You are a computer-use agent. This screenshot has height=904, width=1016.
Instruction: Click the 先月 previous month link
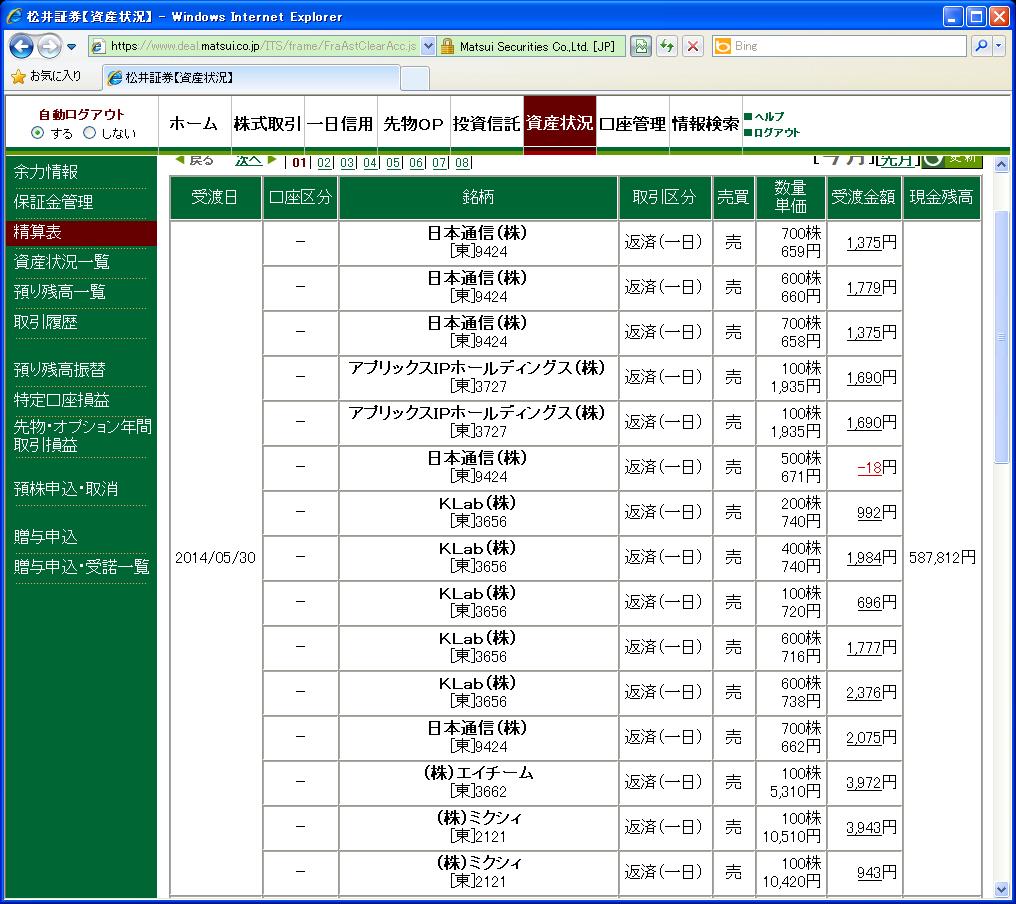click(896, 160)
